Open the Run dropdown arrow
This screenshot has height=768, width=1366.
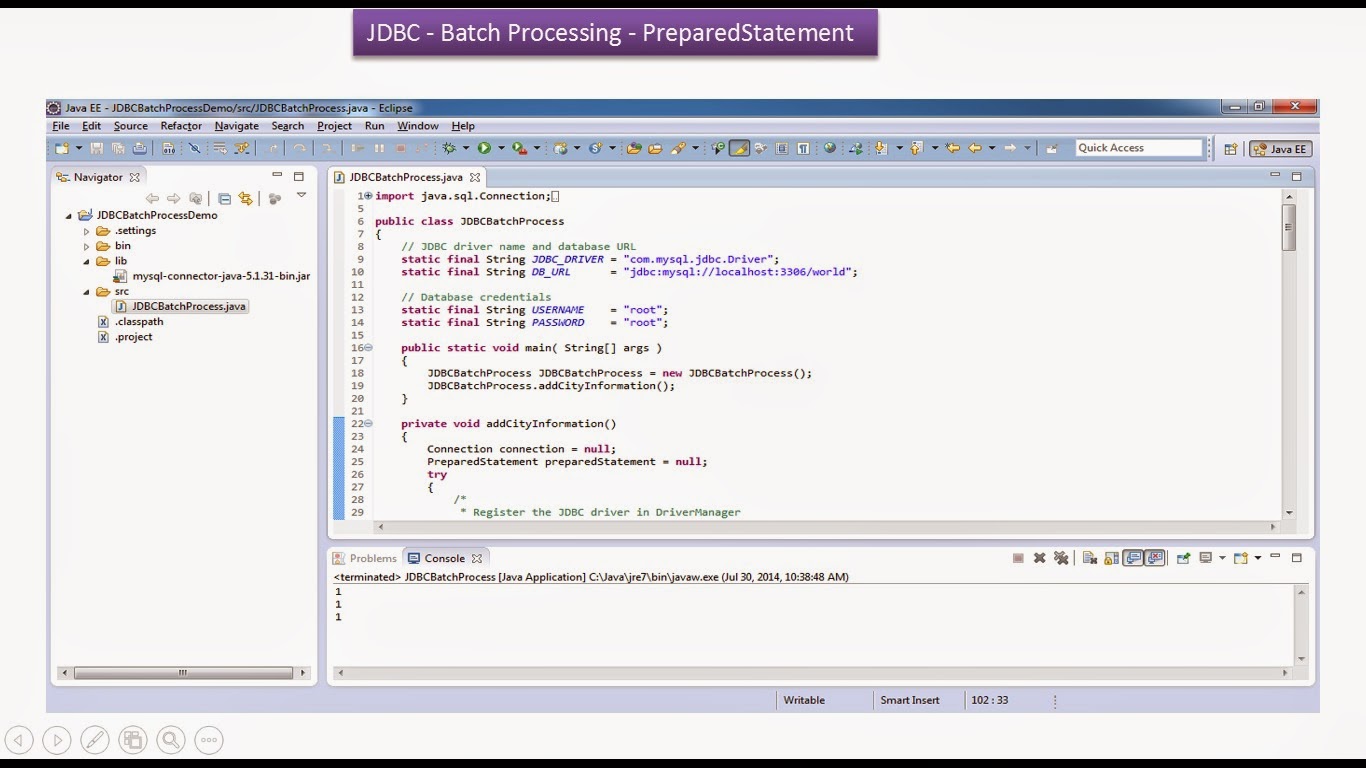pyautogui.click(x=501, y=148)
